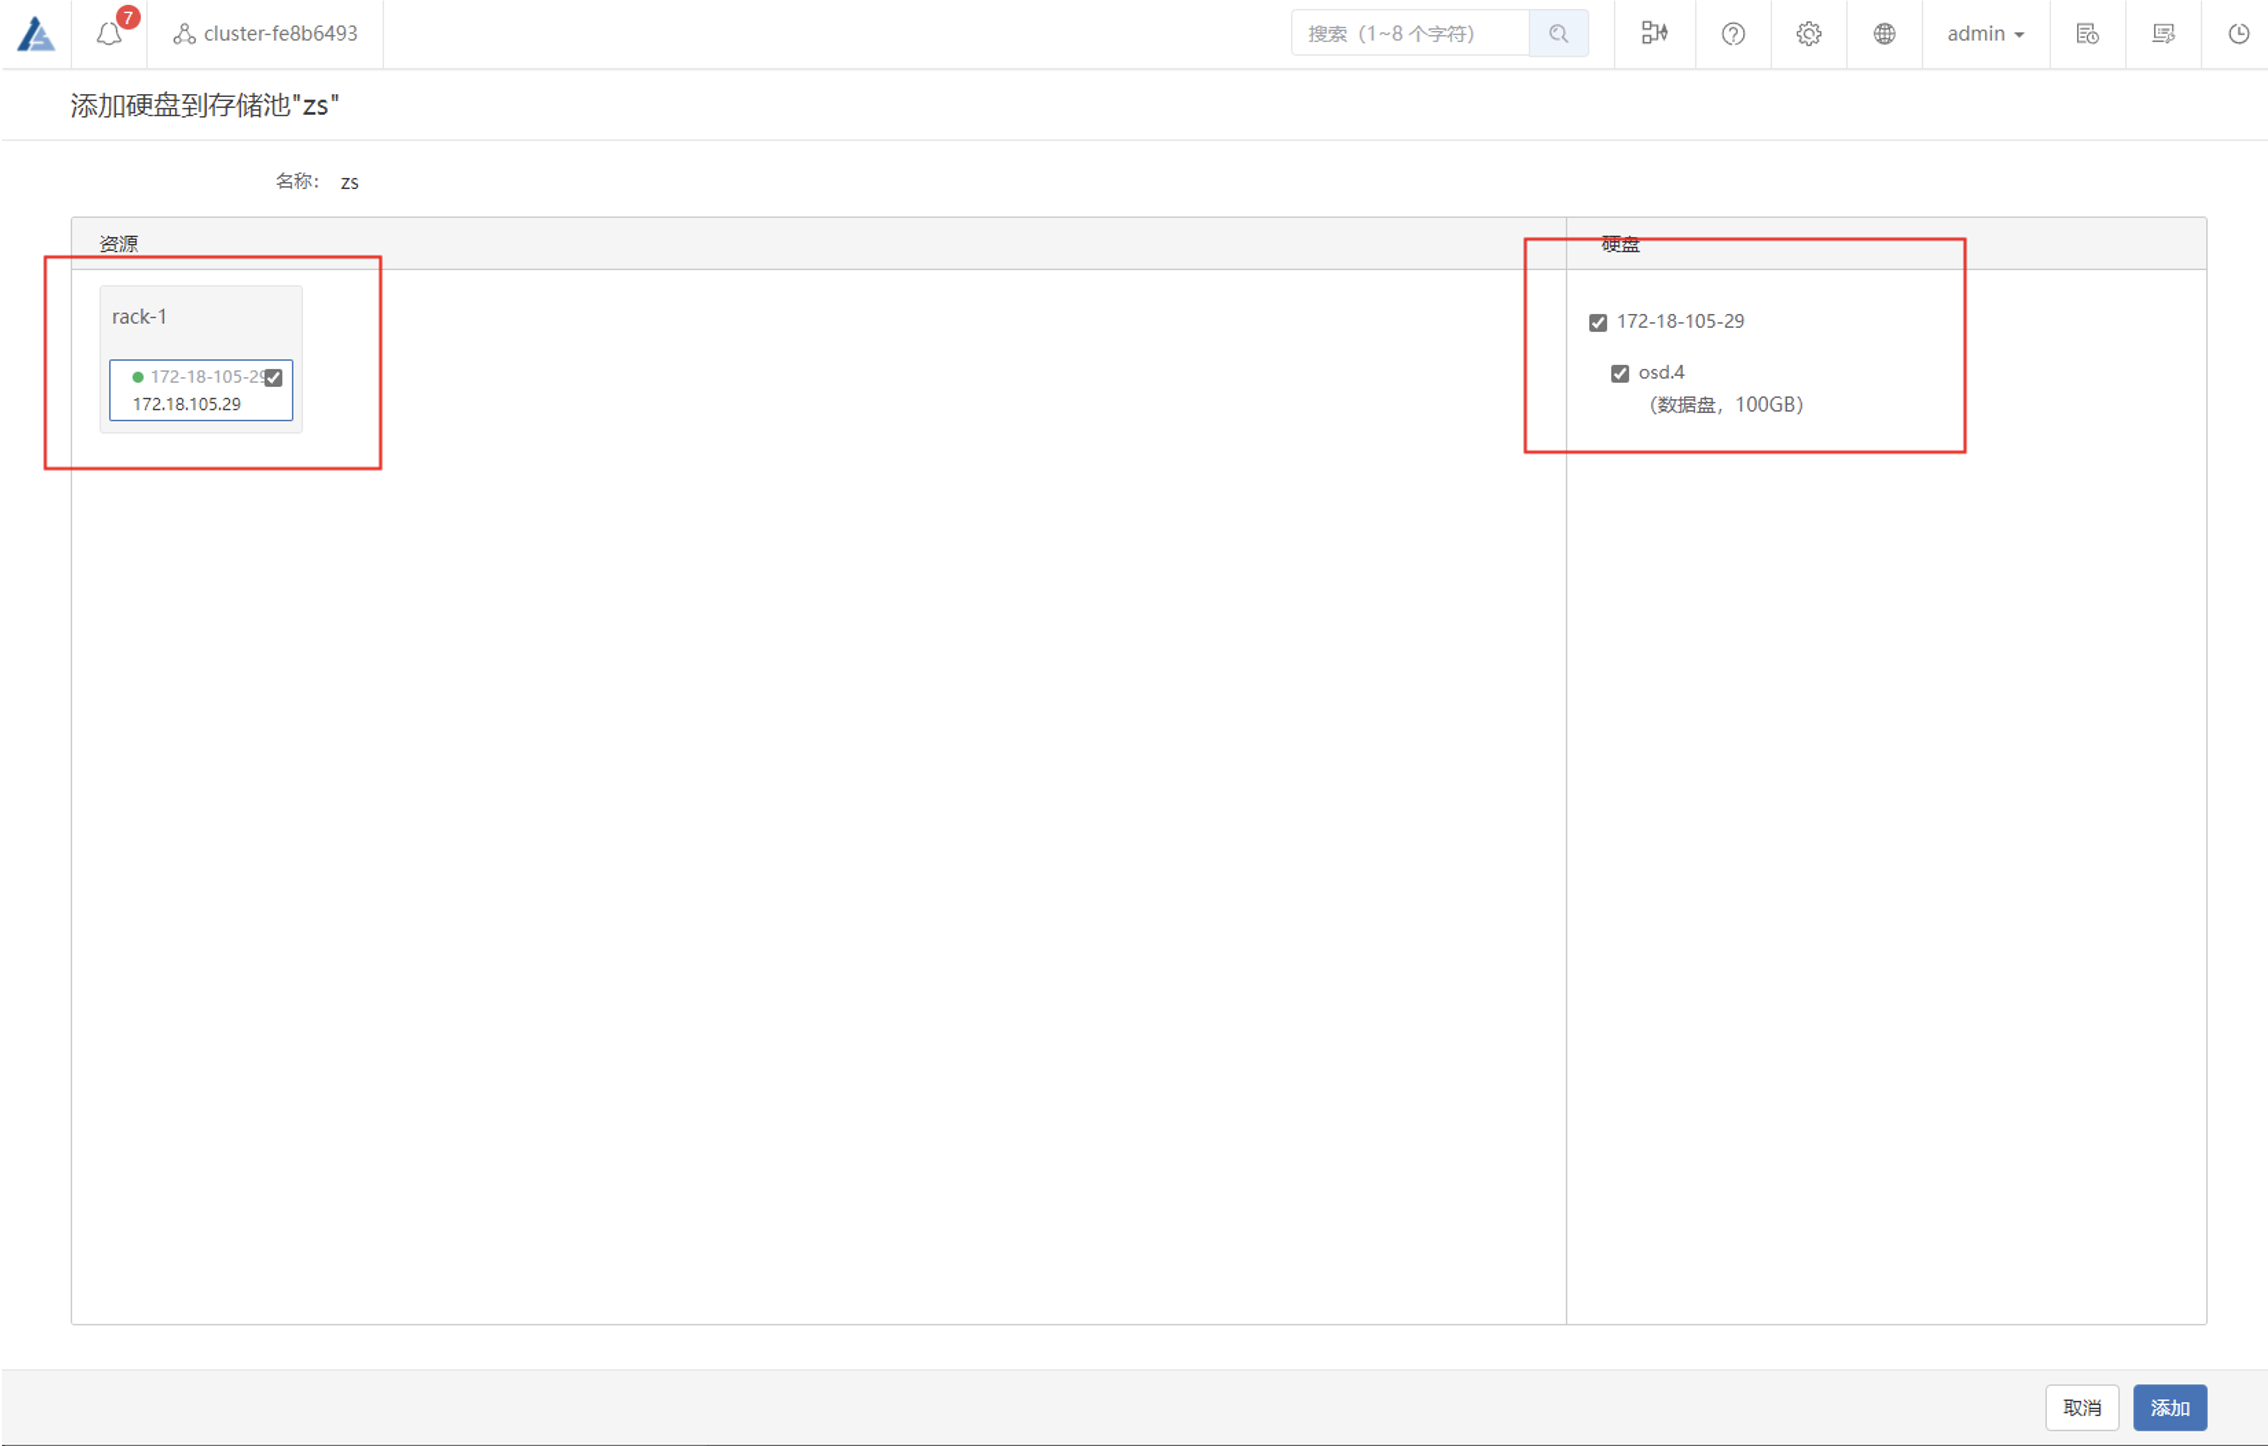Click the 添加 button
The width and height of the screenshot is (2268, 1446).
pyautogui.click(x=2169, y=1407)
